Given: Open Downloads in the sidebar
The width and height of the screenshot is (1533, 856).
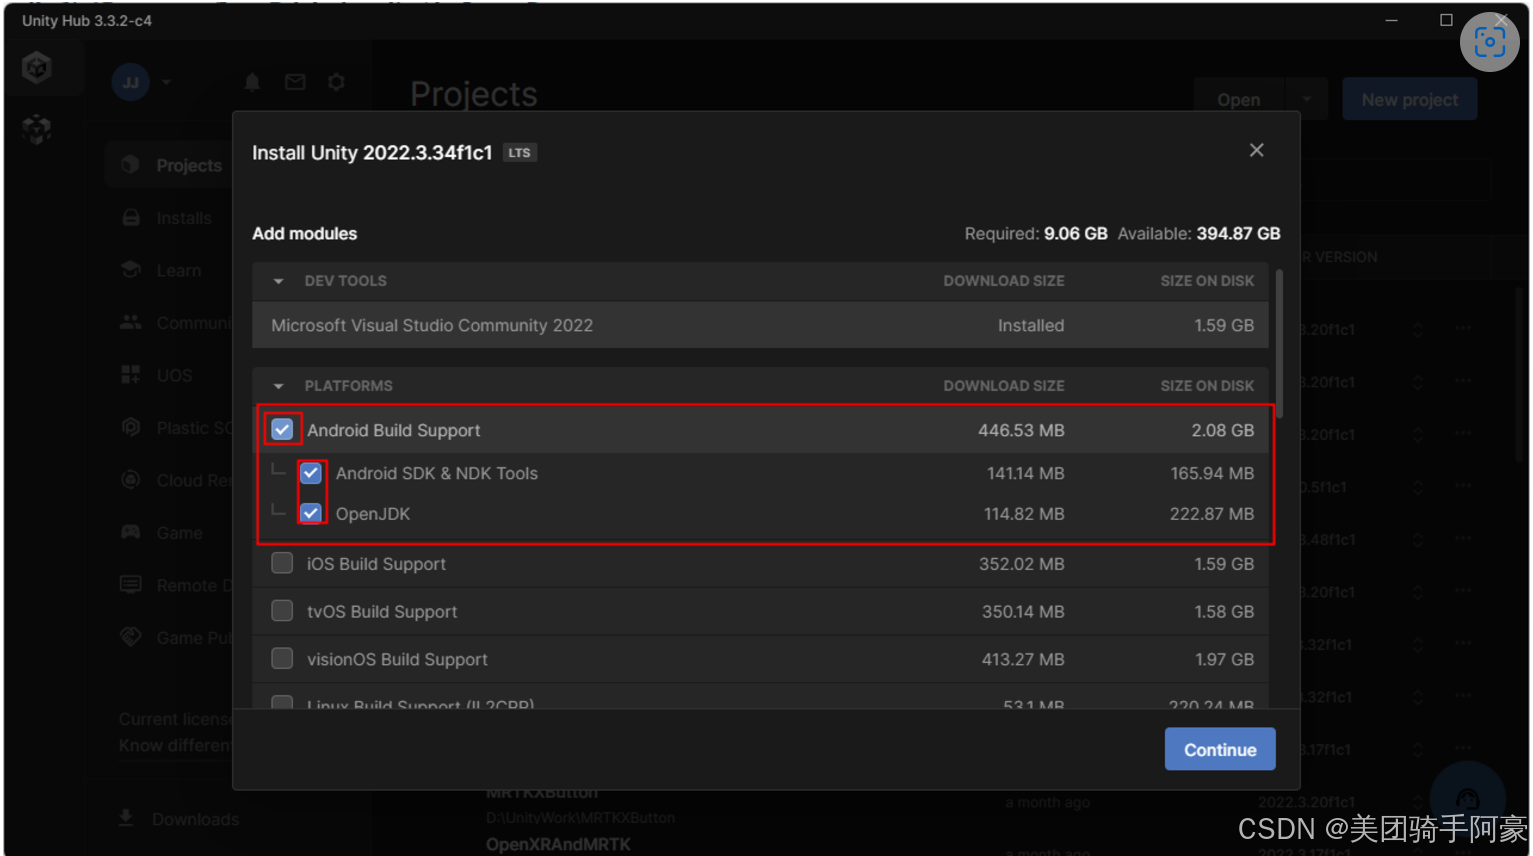Looking at the screenshot, I should [x=196, y=819].
